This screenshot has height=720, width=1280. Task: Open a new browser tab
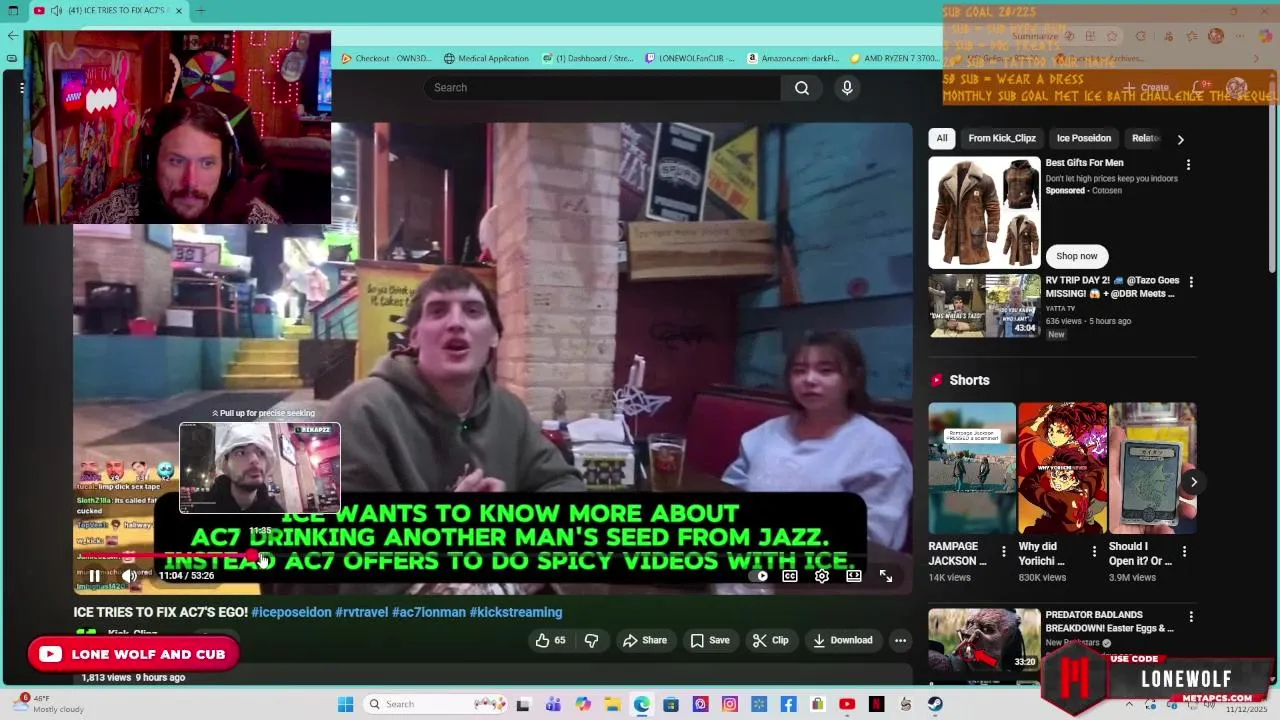click(x=200, y=11)
